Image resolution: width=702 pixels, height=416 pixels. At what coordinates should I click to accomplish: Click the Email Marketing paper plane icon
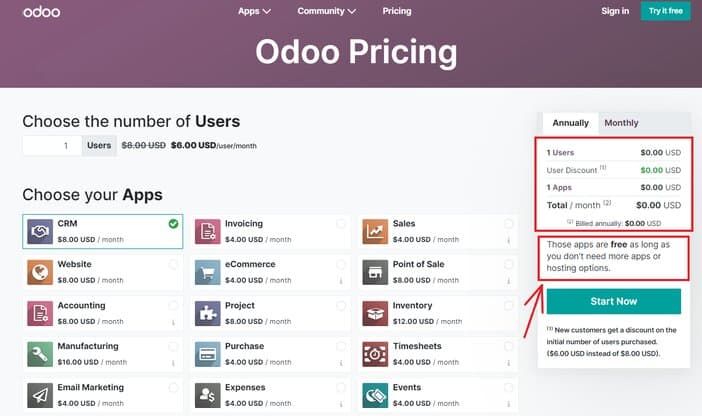(40, 395)
